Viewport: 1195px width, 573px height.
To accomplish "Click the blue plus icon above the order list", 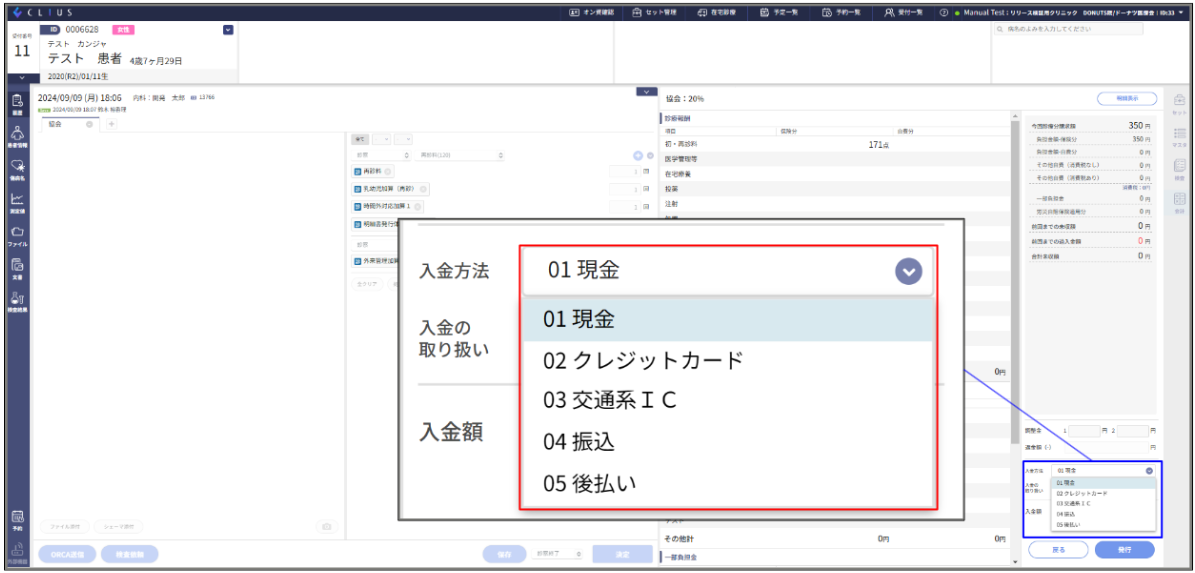I will click(638, 156).
